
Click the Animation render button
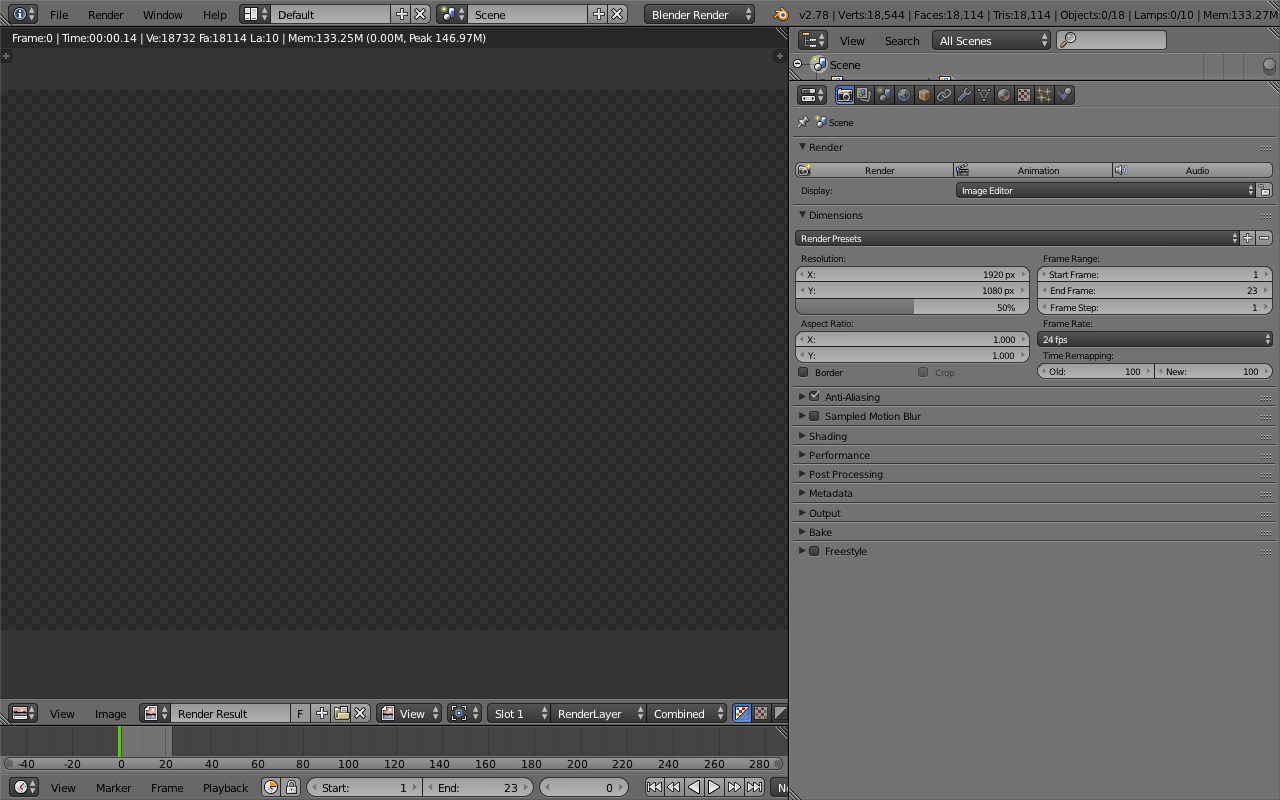pos(1037,170)
